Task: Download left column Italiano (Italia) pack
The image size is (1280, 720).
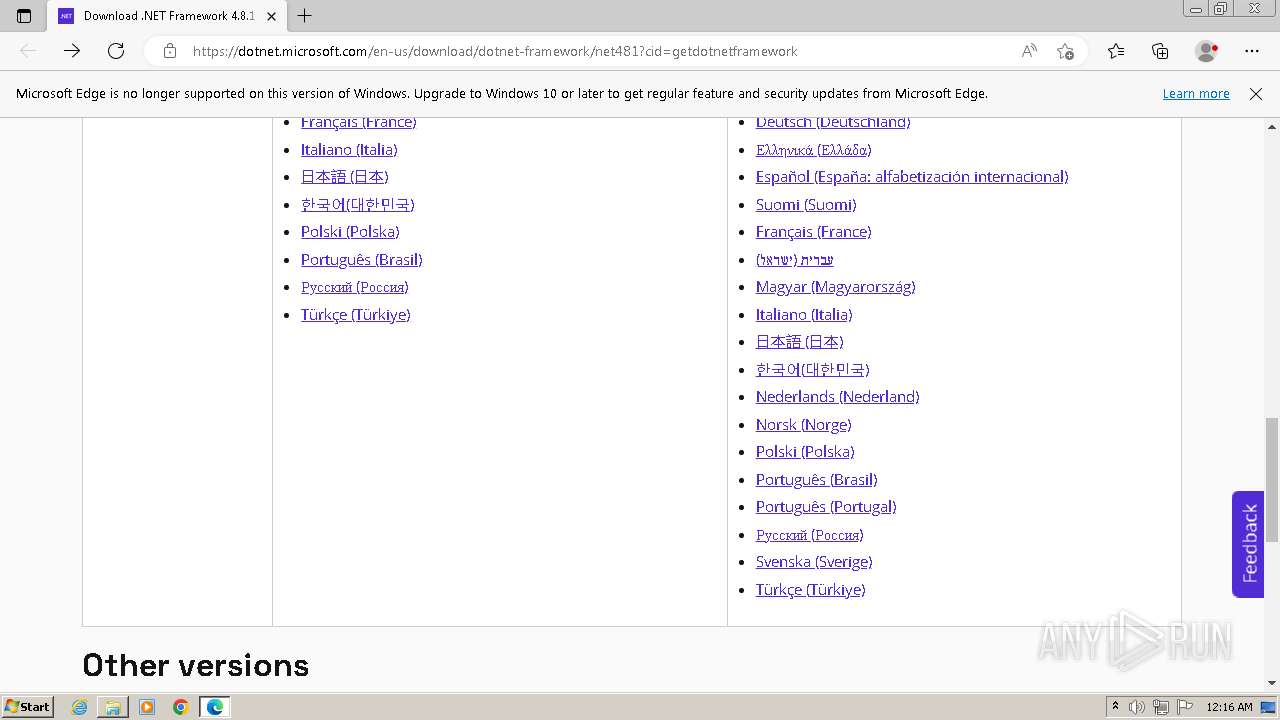Action: 349,149
